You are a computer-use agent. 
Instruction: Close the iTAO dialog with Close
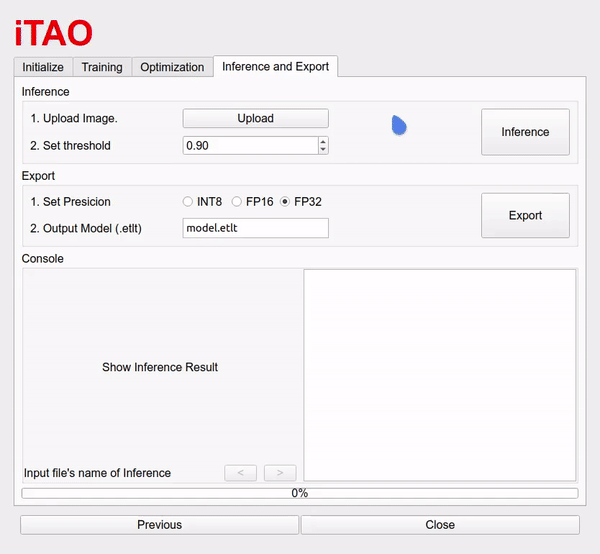(x=440, y=525)
